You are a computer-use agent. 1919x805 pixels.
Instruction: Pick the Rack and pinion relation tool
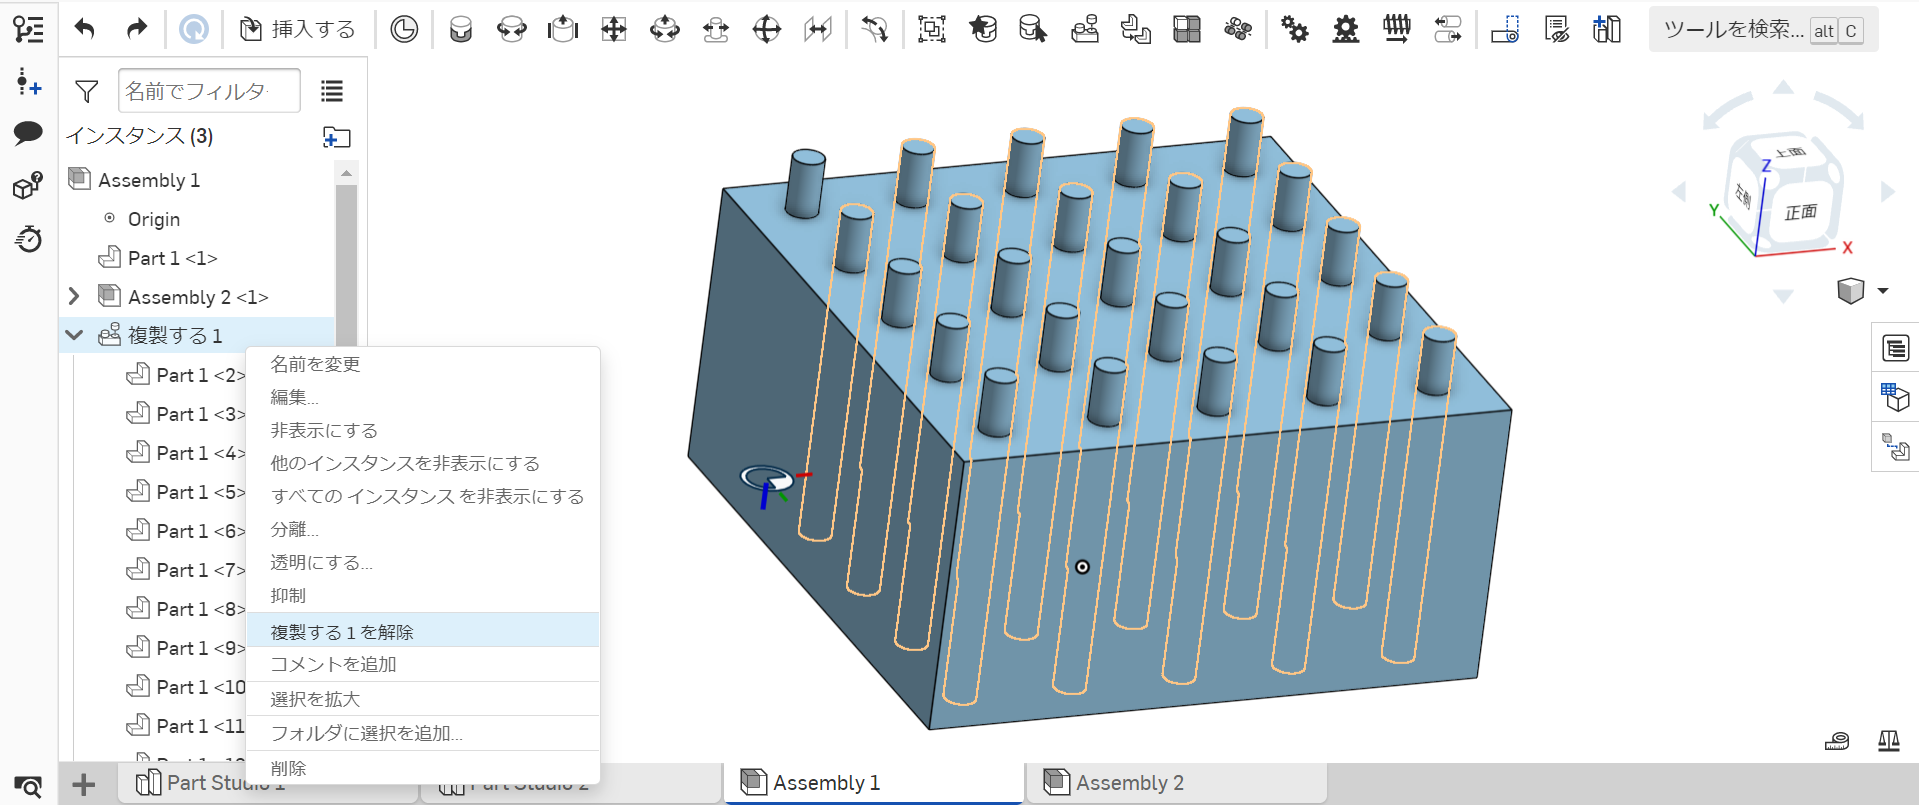(x=1346, y=30)
